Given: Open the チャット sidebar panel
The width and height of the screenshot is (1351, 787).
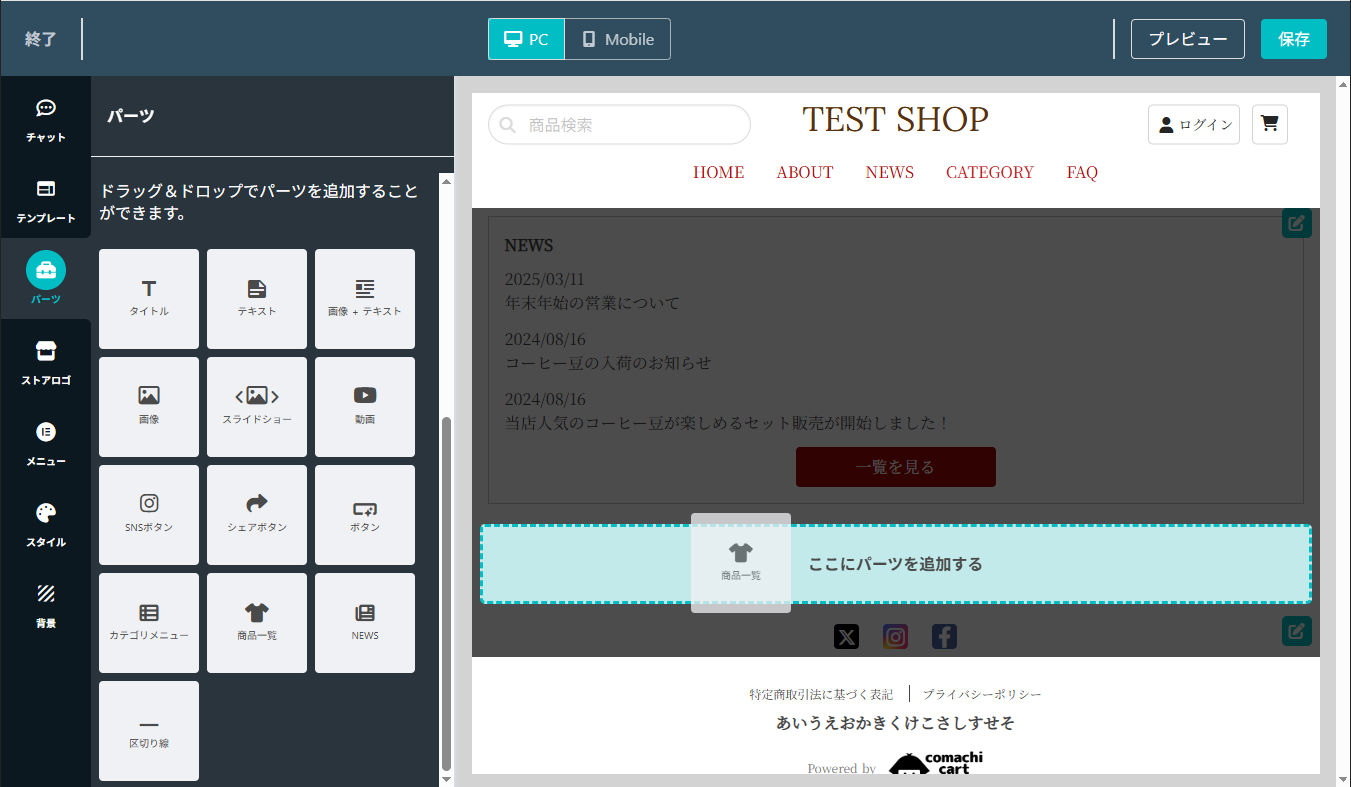Looking at the screenshot, I should [x=46, y=119].
